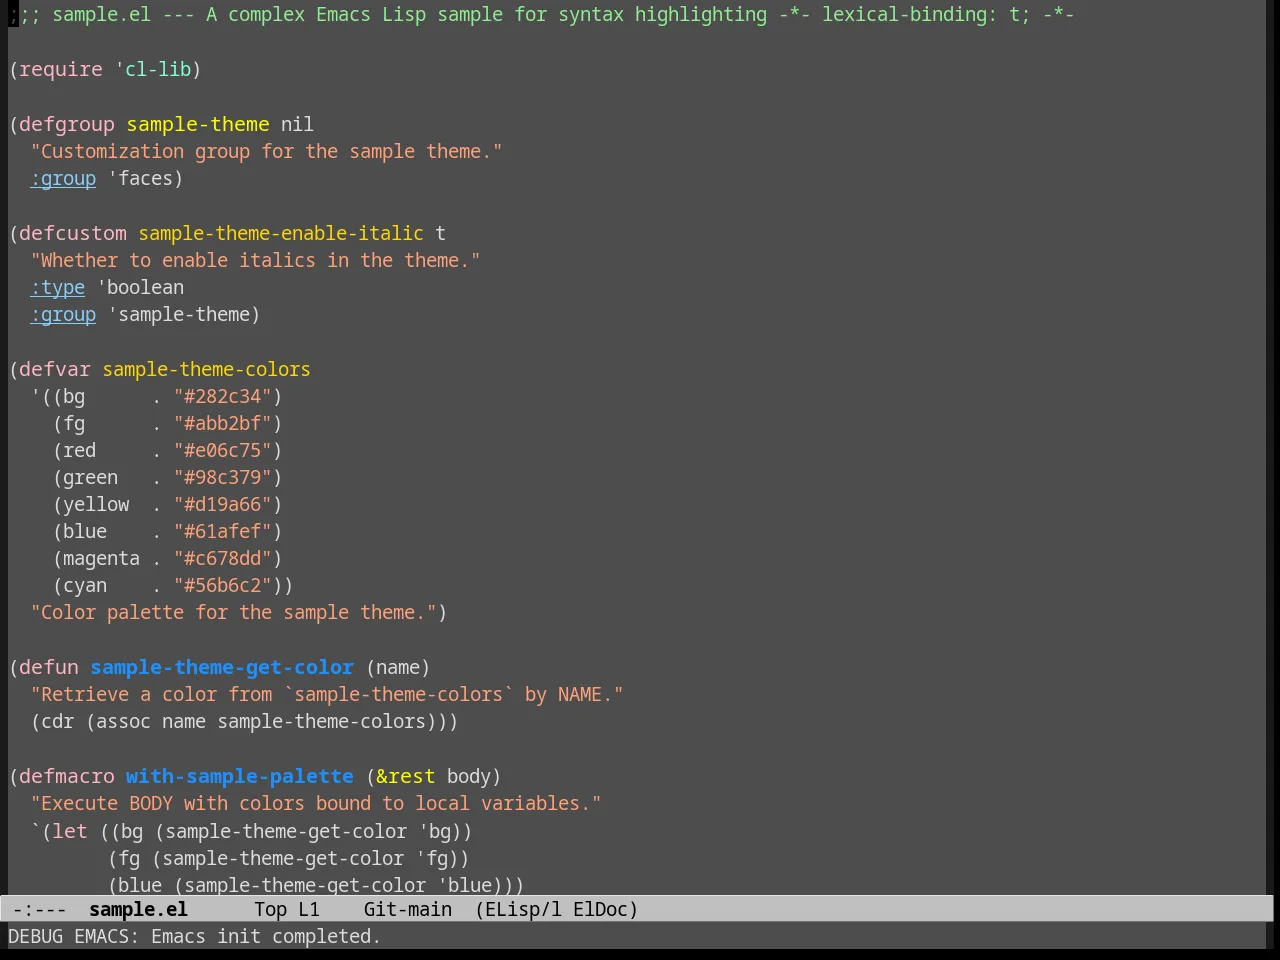Click the 'fg symbol in the let binding
Image resolution: width=1280 pixels, height=960 pixels.
(x=432, y=858)
